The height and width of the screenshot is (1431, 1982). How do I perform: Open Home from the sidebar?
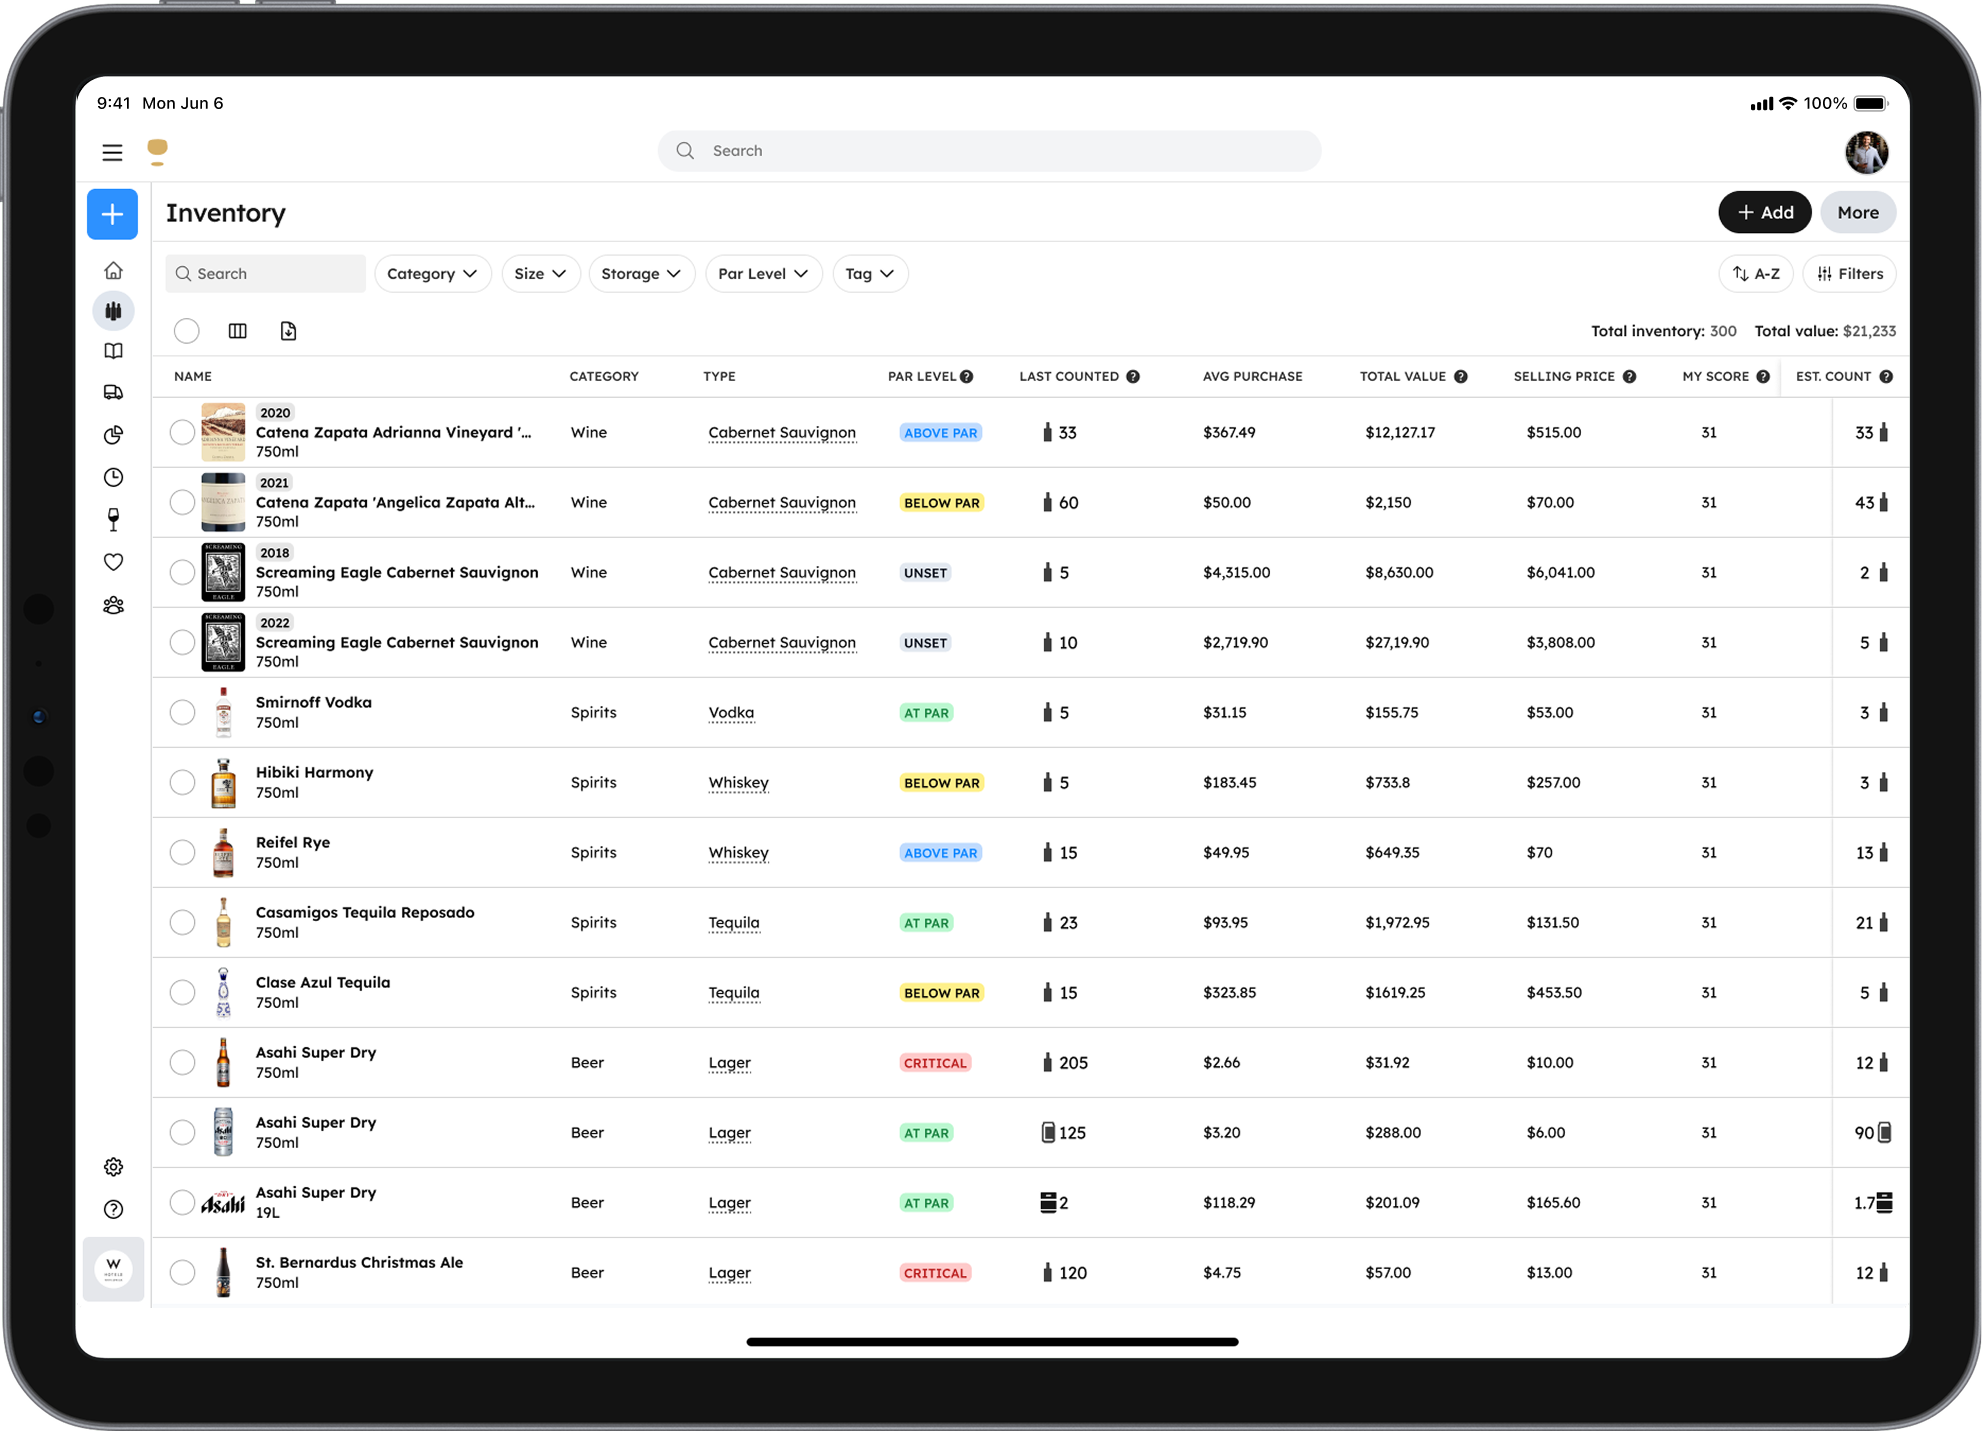click(114, 270)
